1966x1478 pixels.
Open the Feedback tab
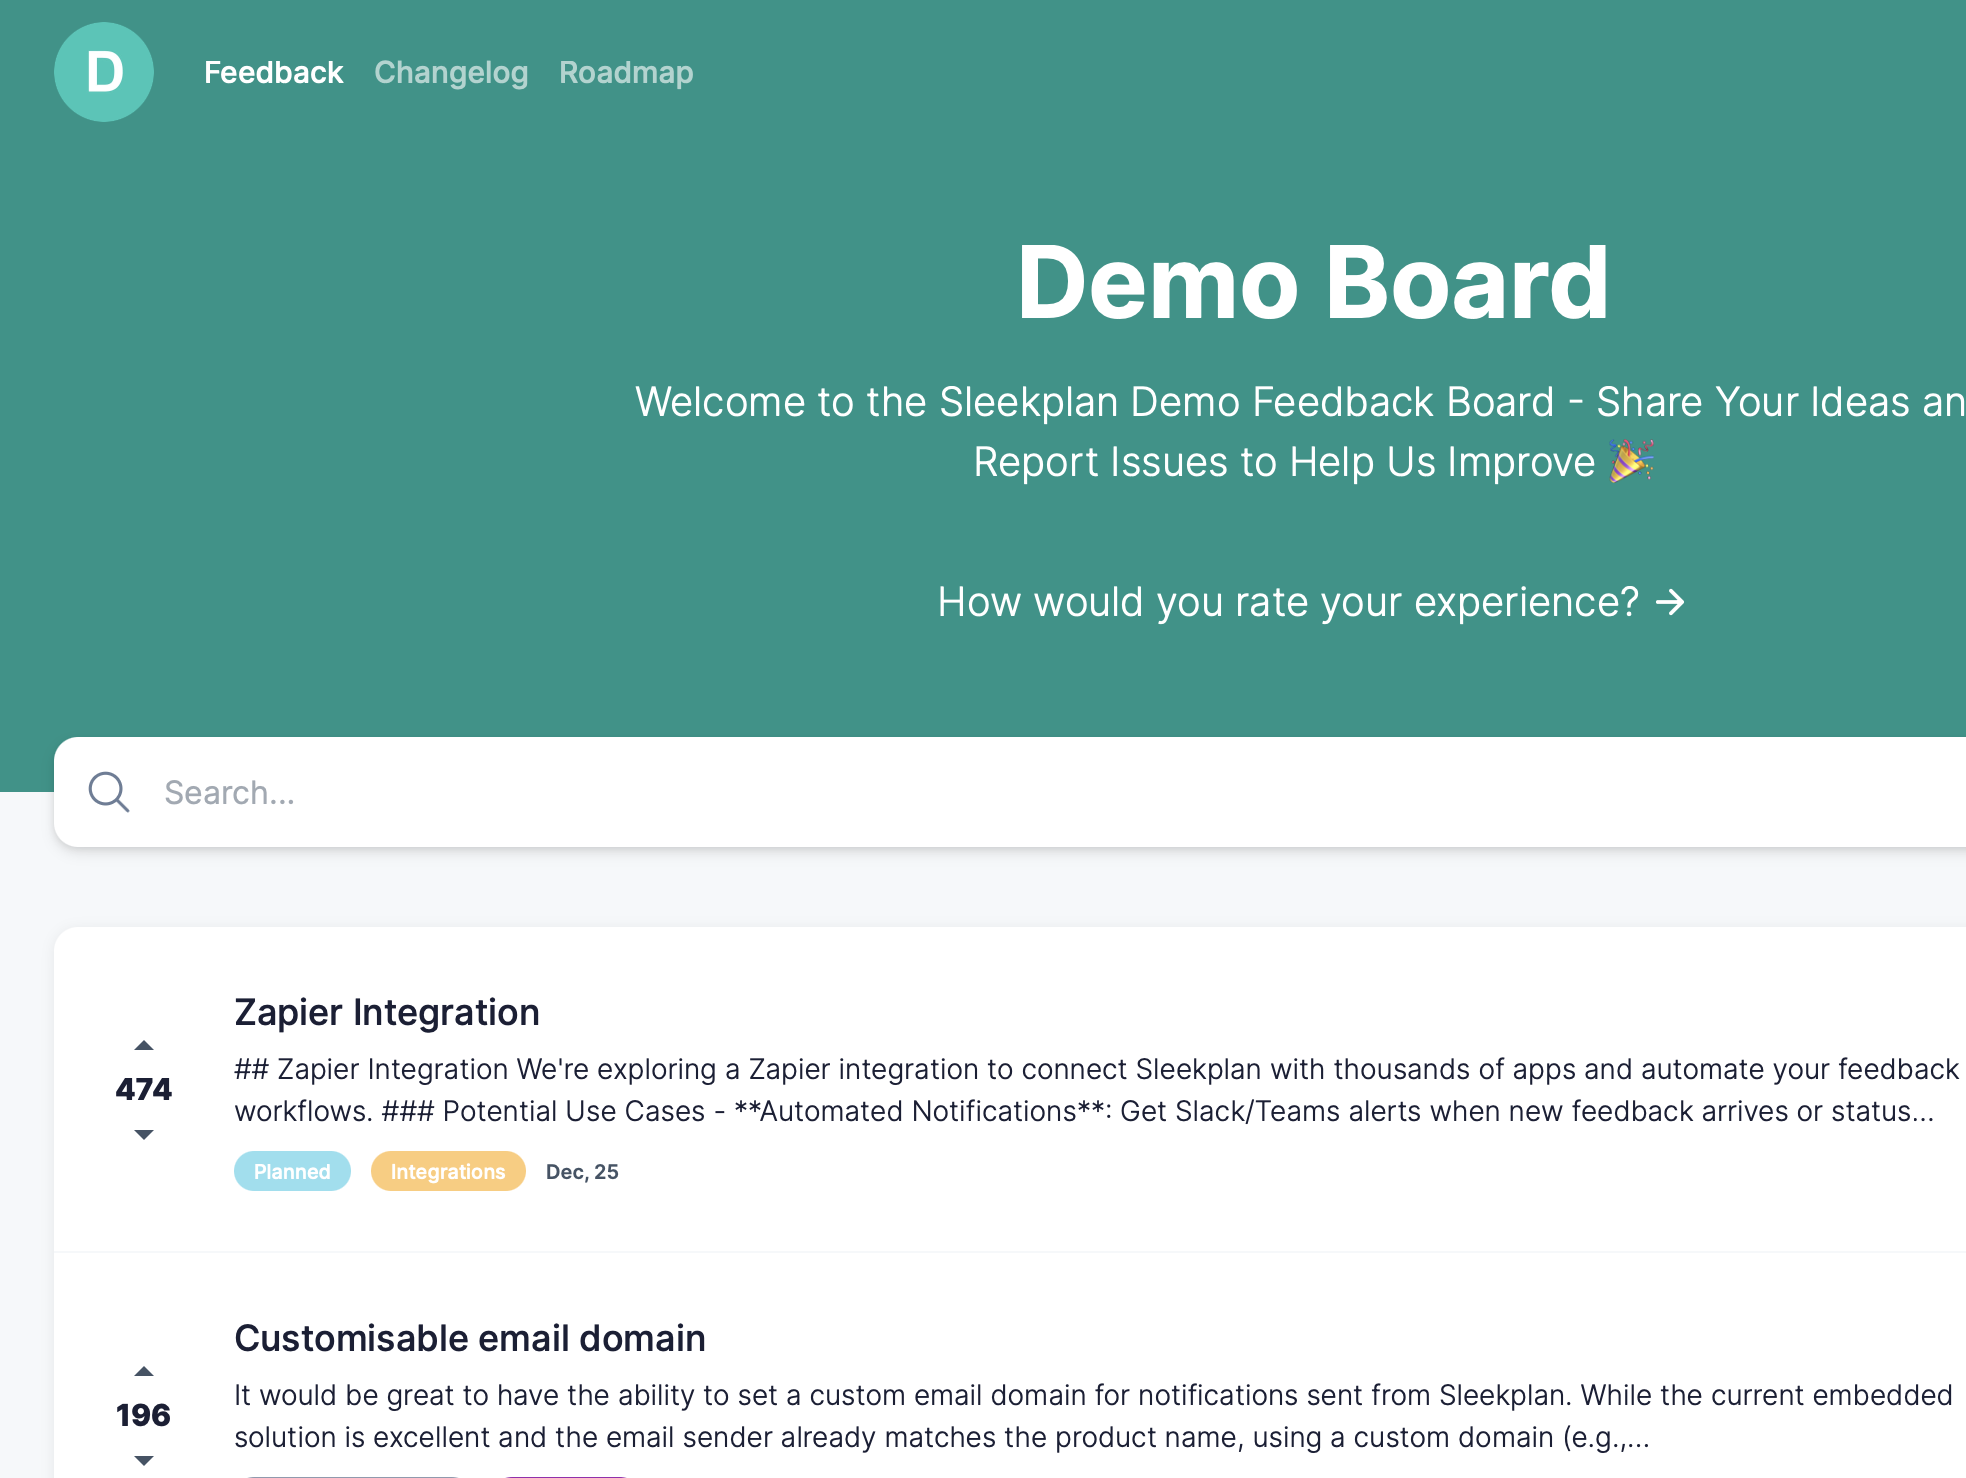pos(273,72)
